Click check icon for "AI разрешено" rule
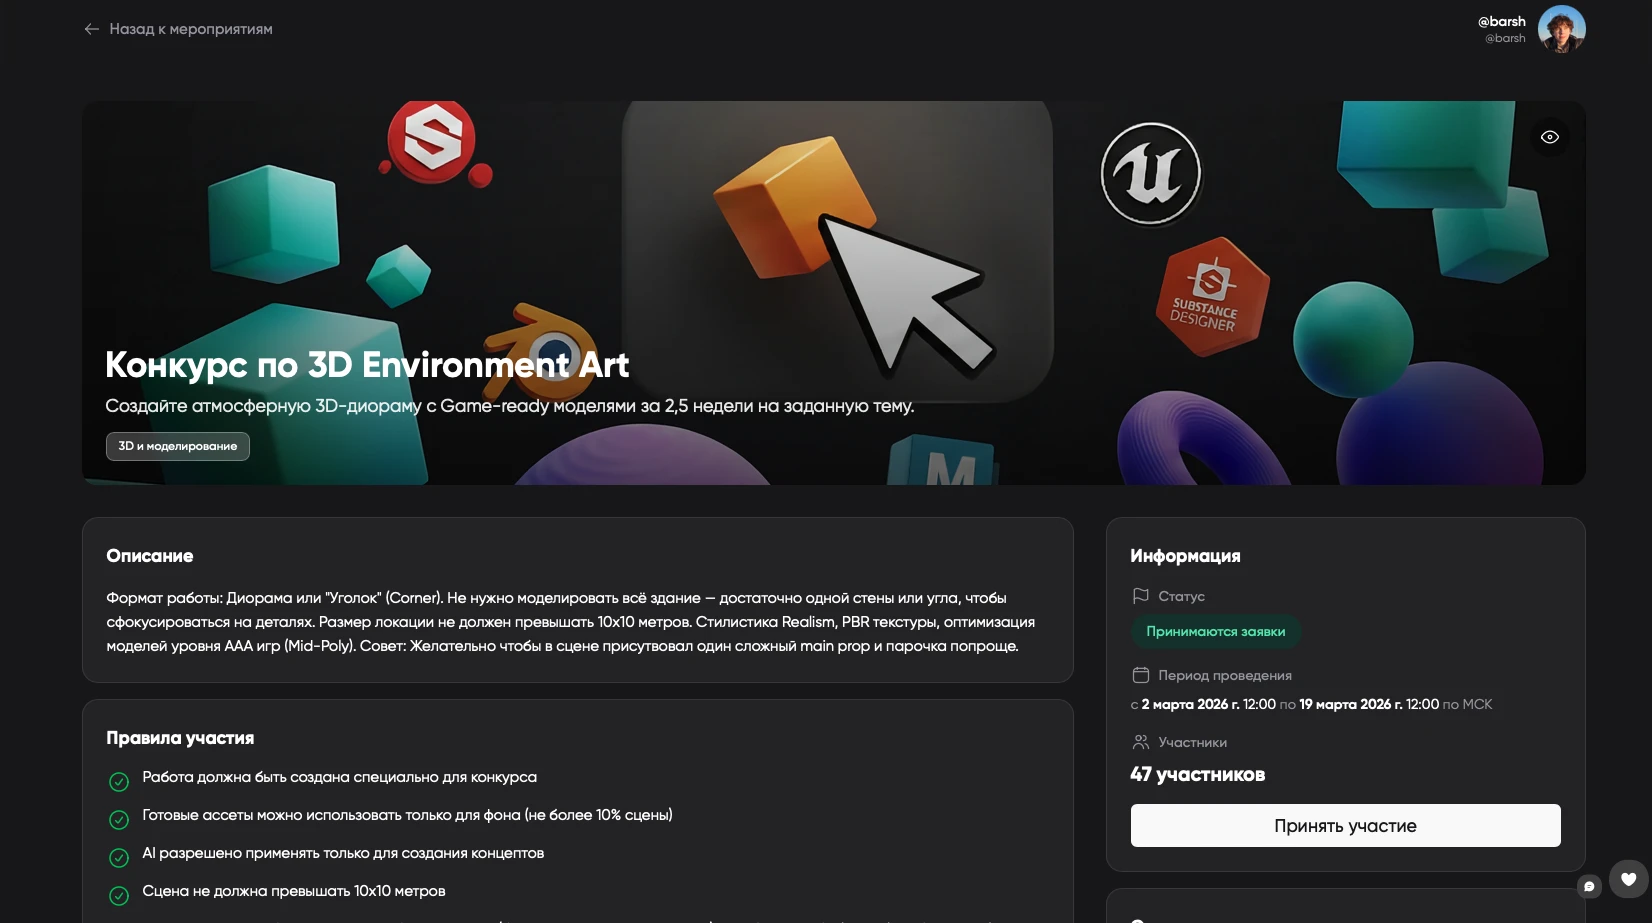Image resolution: width=1652 pixels, height=923 pixels. [x=119, y=857]
